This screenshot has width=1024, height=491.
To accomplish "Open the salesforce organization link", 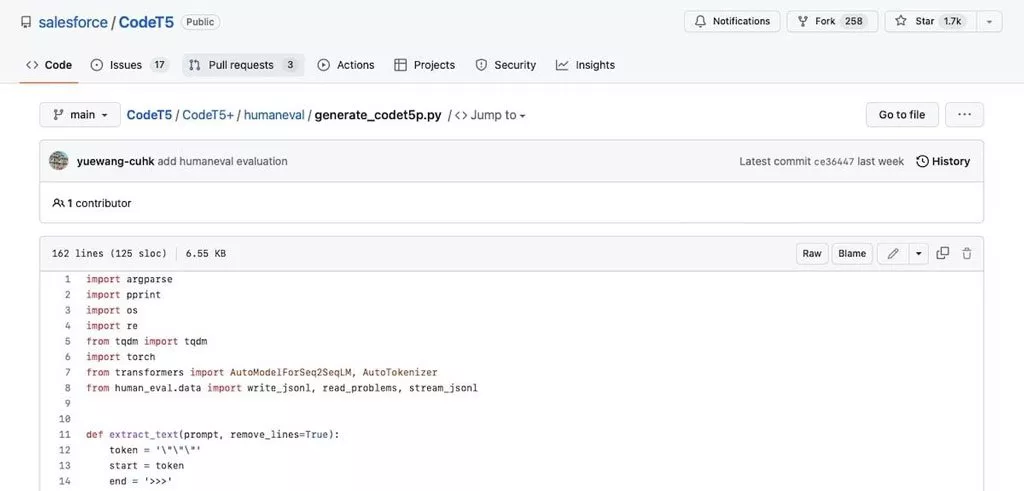I will coord(72,21).
